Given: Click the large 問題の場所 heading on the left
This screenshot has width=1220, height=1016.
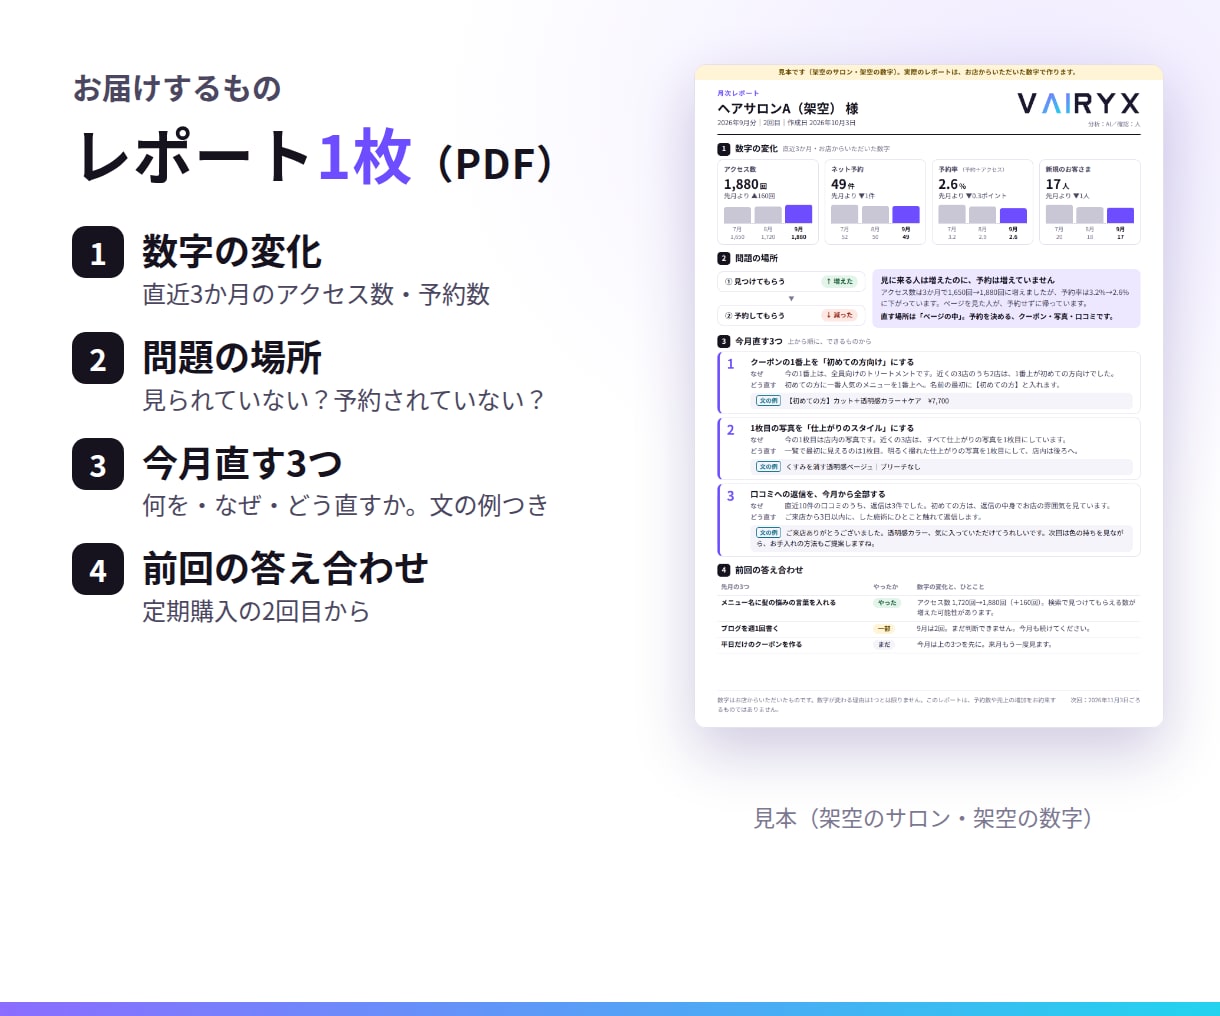Looking at the screenshot, I should click(232, 357).
